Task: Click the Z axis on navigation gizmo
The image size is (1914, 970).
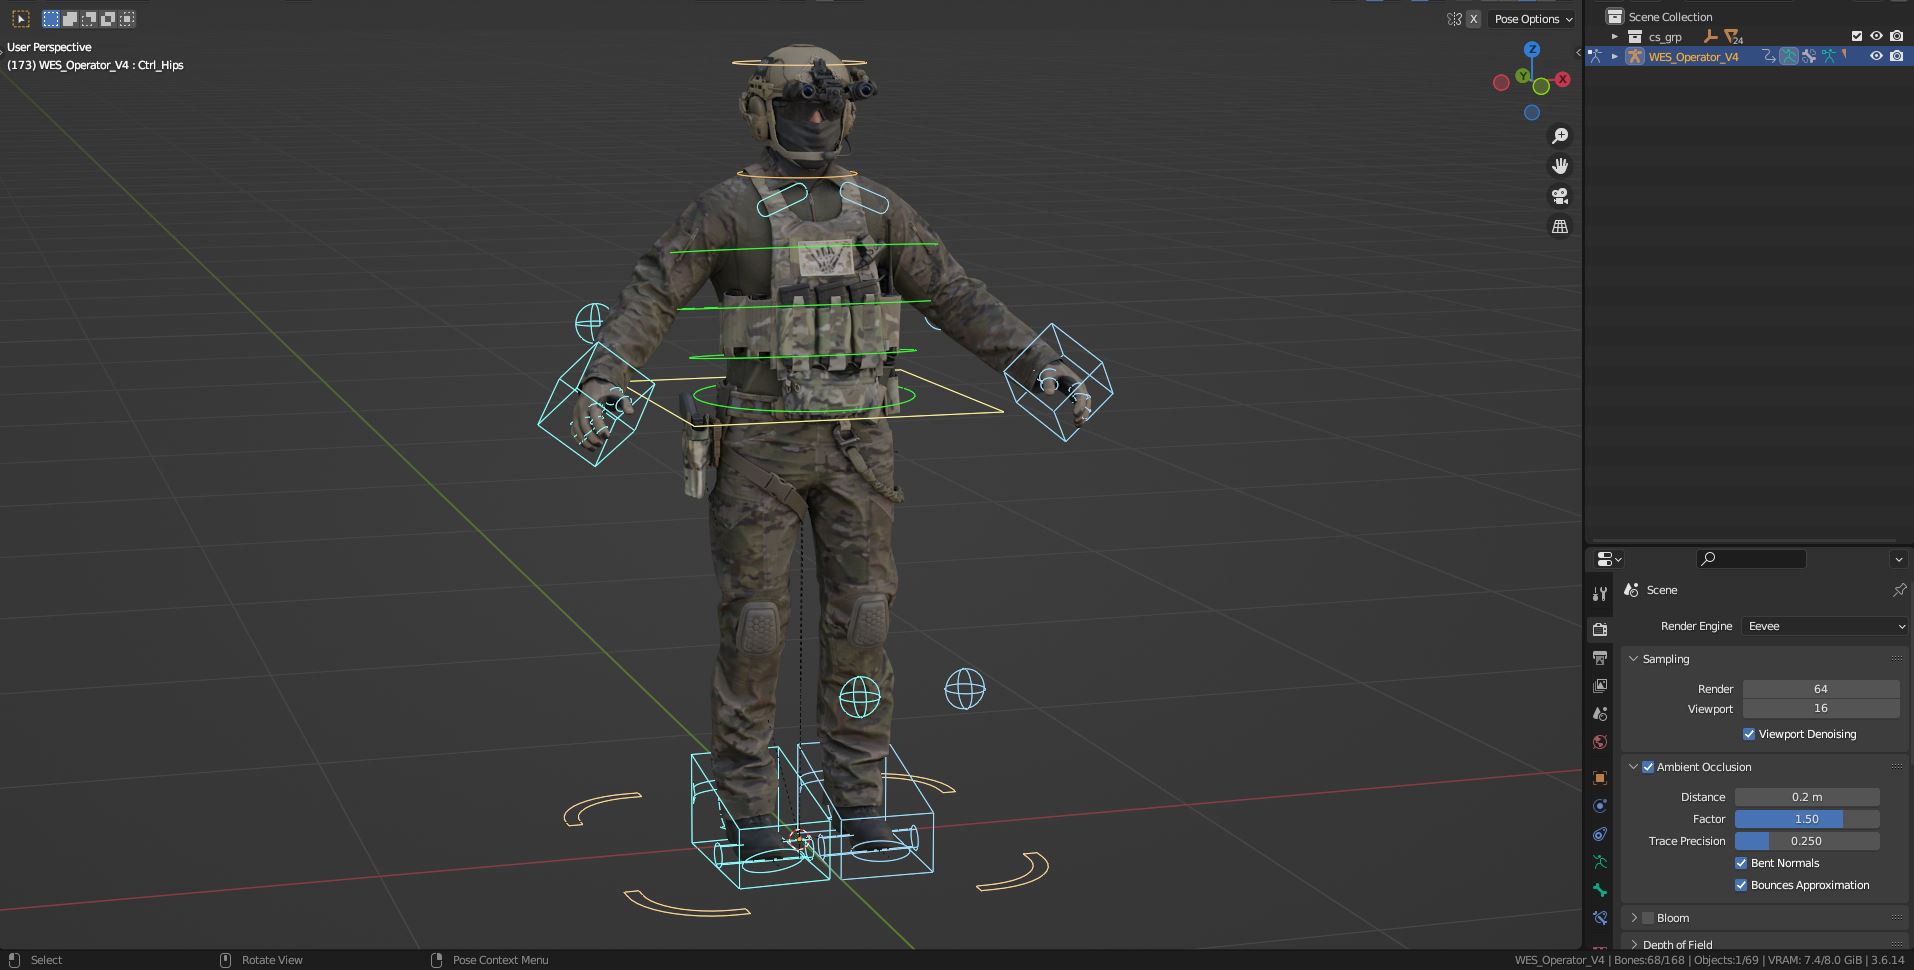Action: pyautogui.click(x=1532, y=49)
